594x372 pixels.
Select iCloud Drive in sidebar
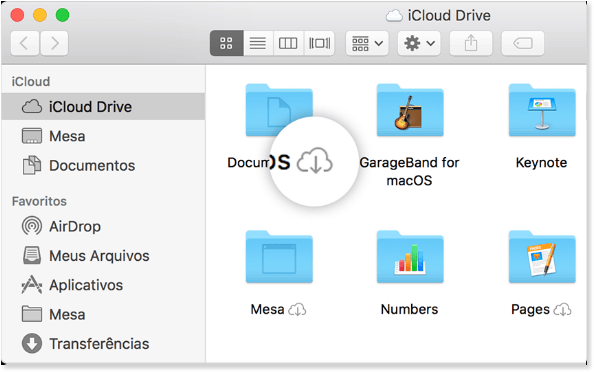(103, 106)
